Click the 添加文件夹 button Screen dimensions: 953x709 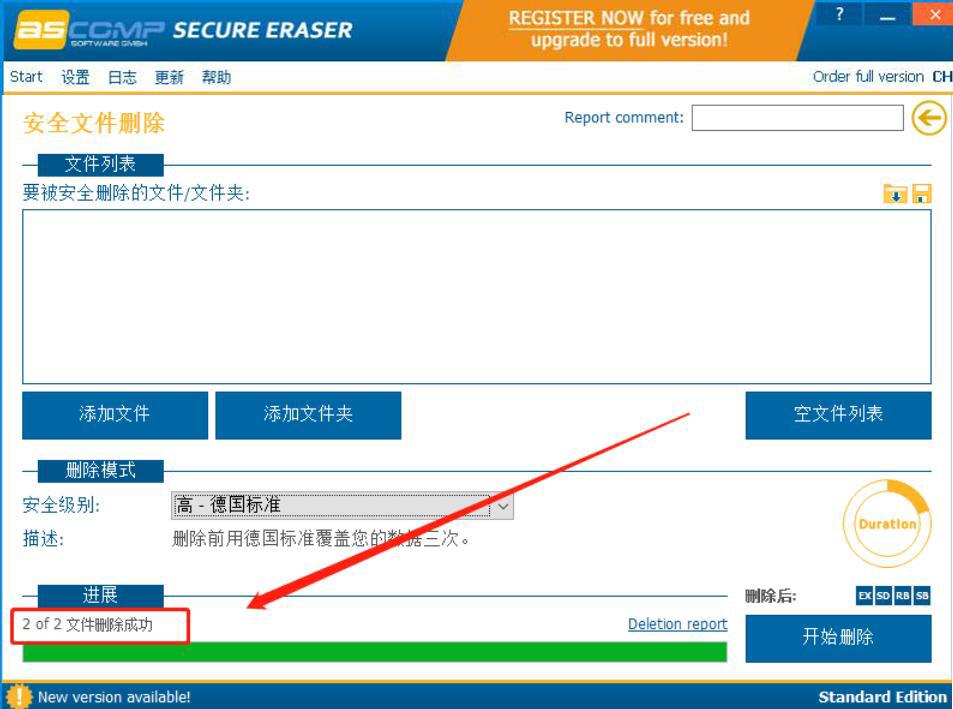click(308, 415)
